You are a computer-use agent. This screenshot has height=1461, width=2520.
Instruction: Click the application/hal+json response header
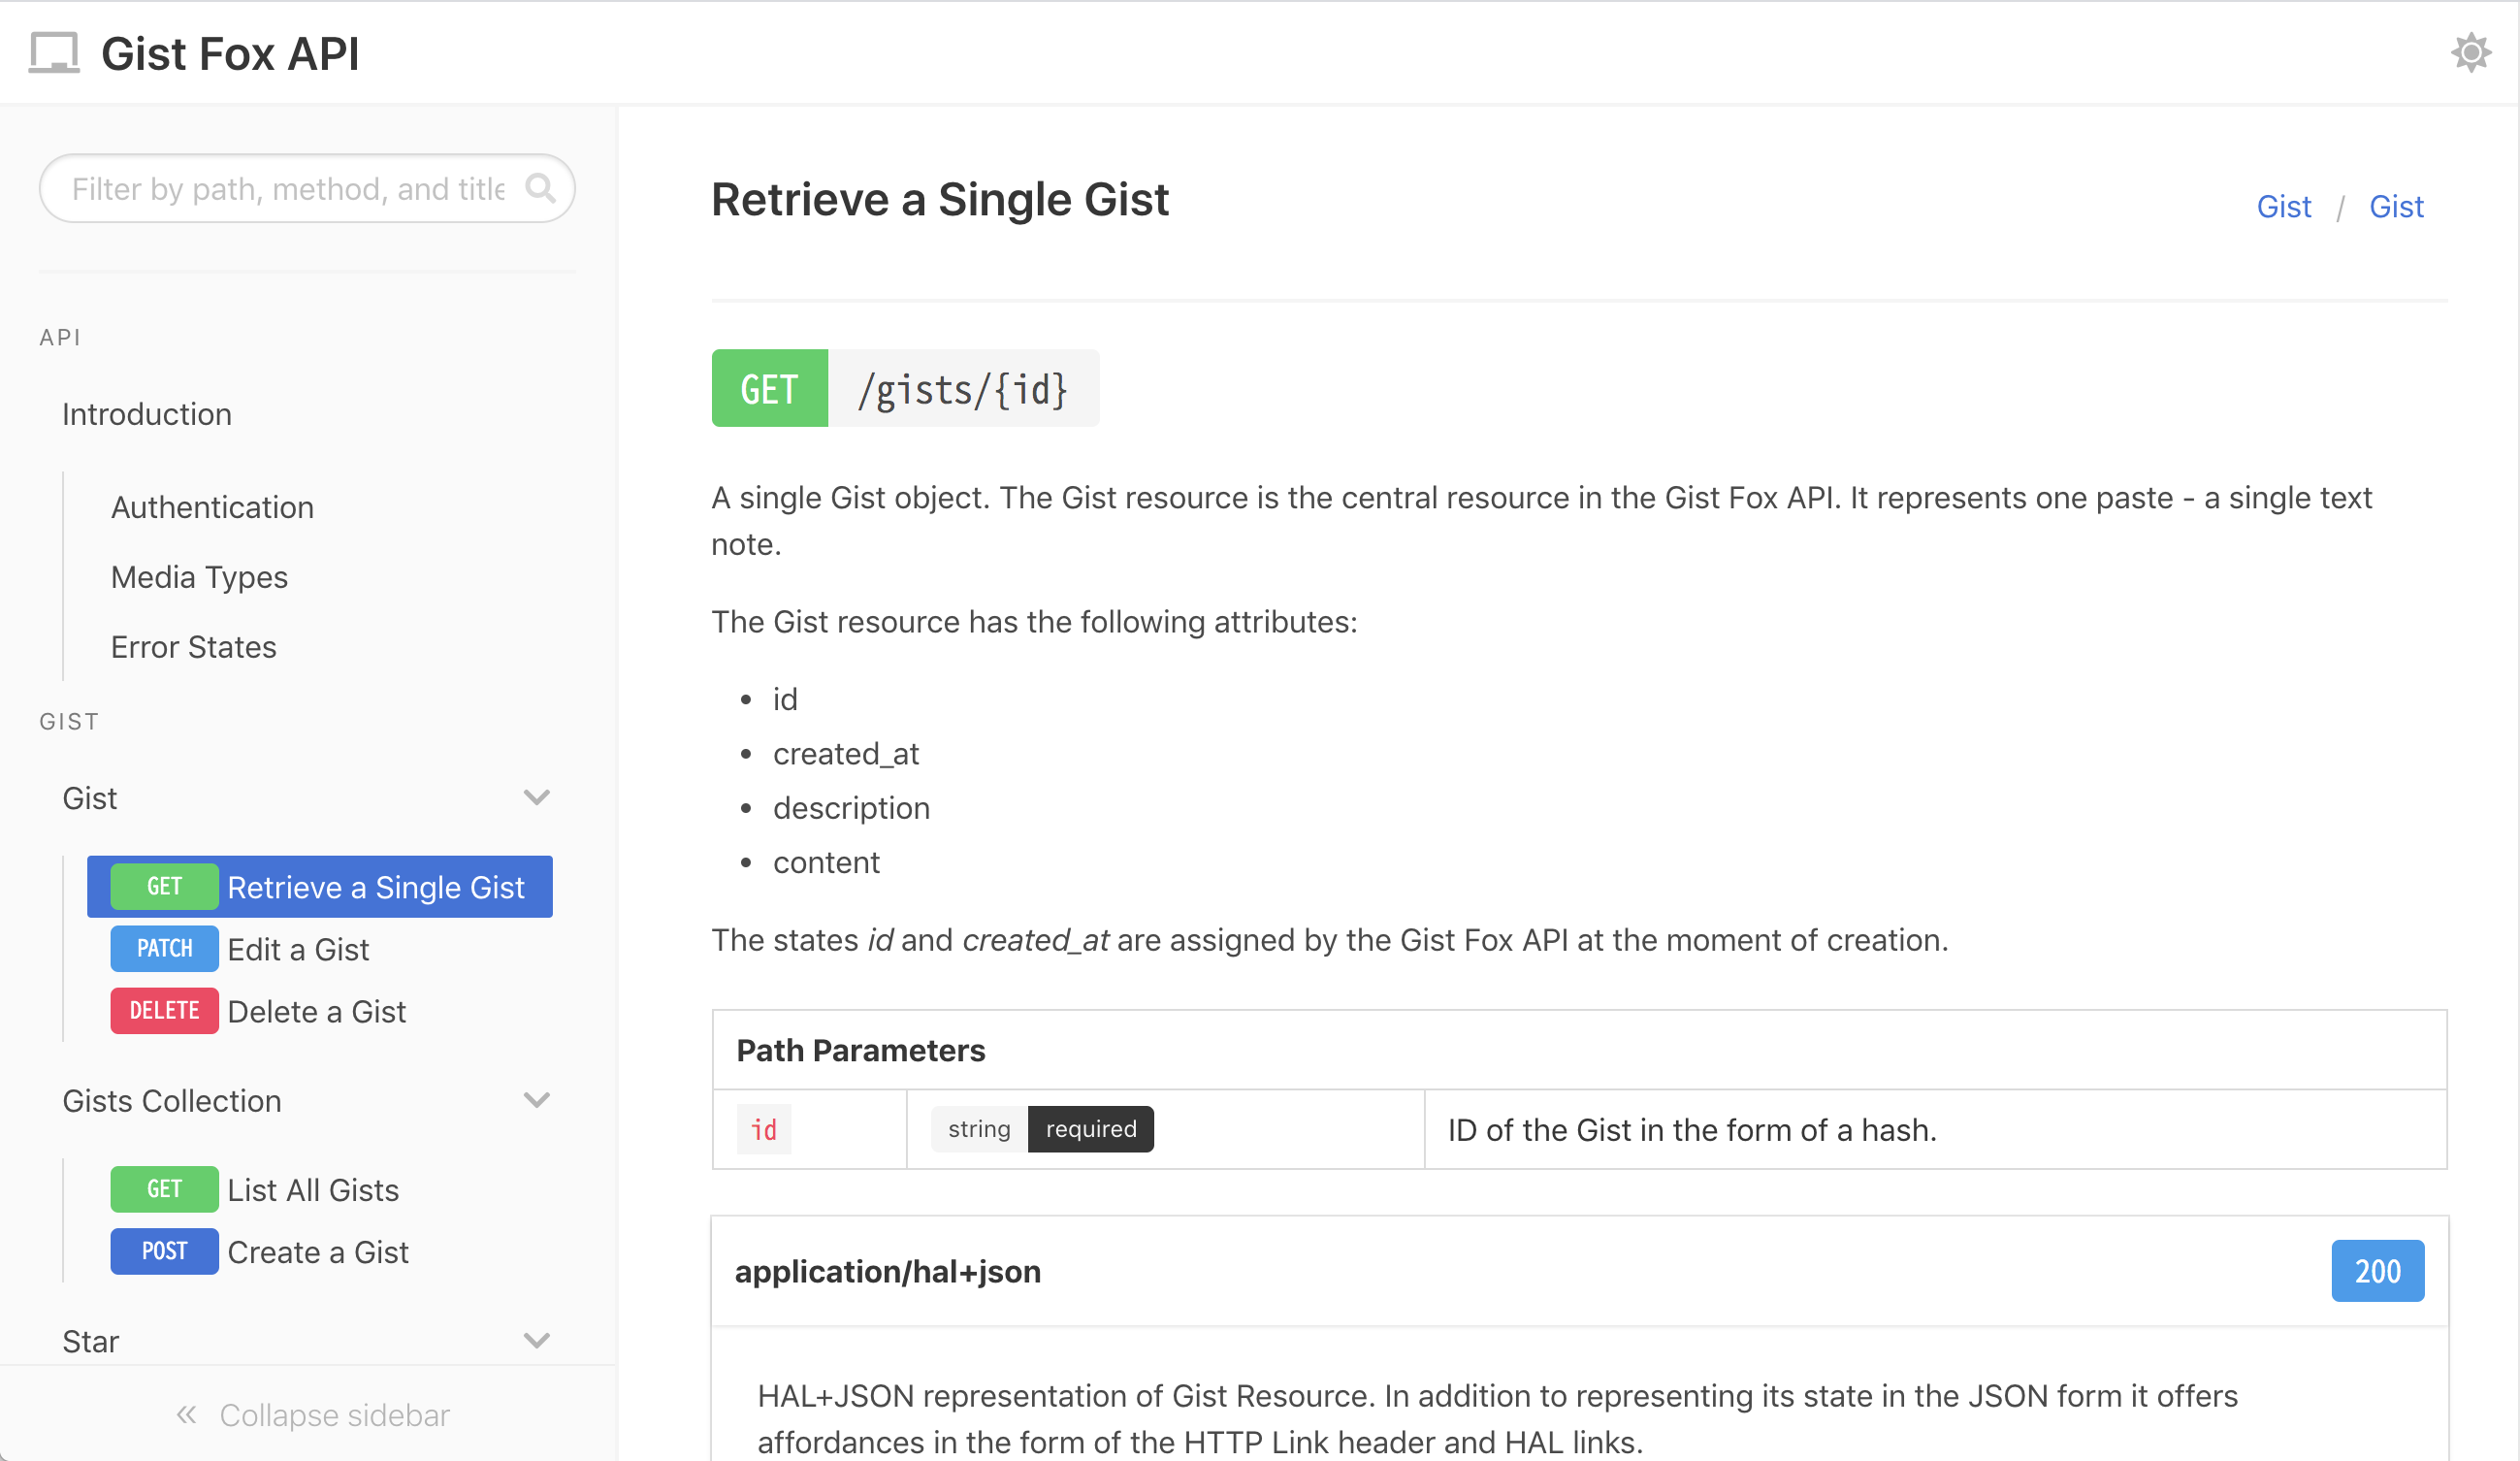pyautogui.click(x=888, y=1271)
